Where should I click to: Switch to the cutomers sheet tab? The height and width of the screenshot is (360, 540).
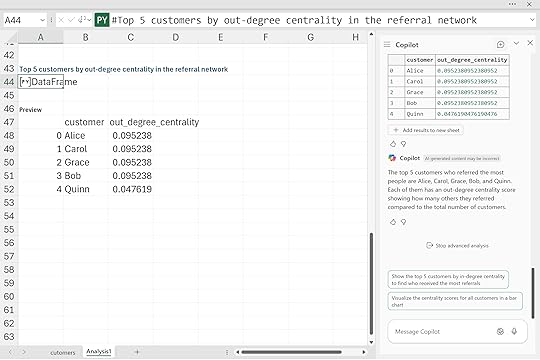point(62,353)
